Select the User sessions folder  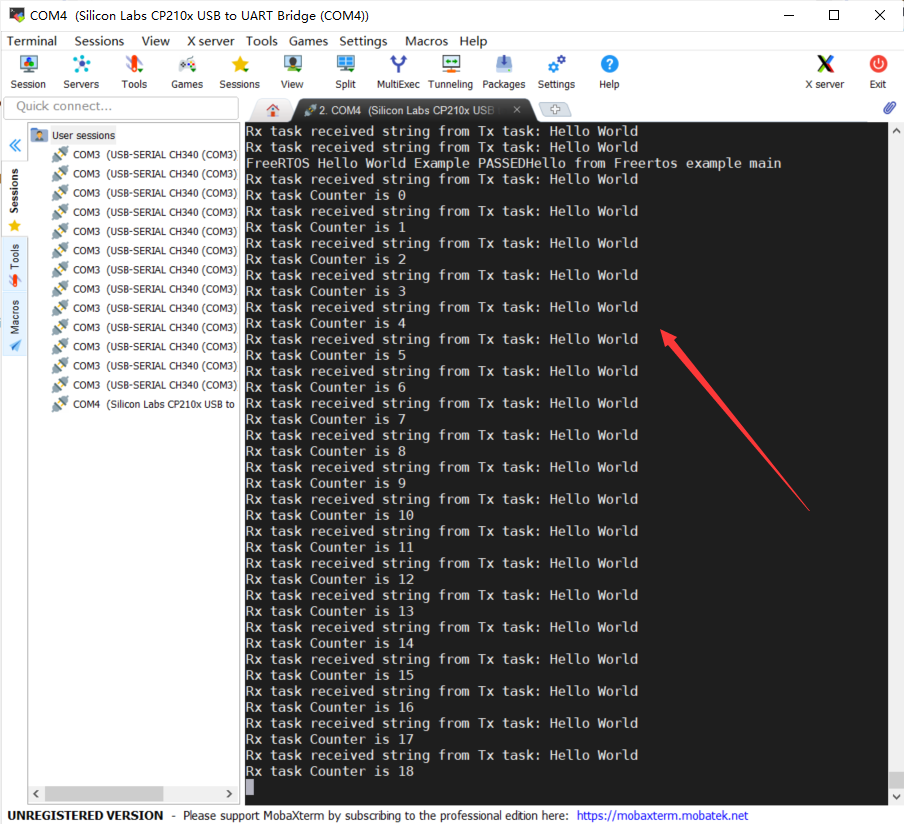pos(73,135)
